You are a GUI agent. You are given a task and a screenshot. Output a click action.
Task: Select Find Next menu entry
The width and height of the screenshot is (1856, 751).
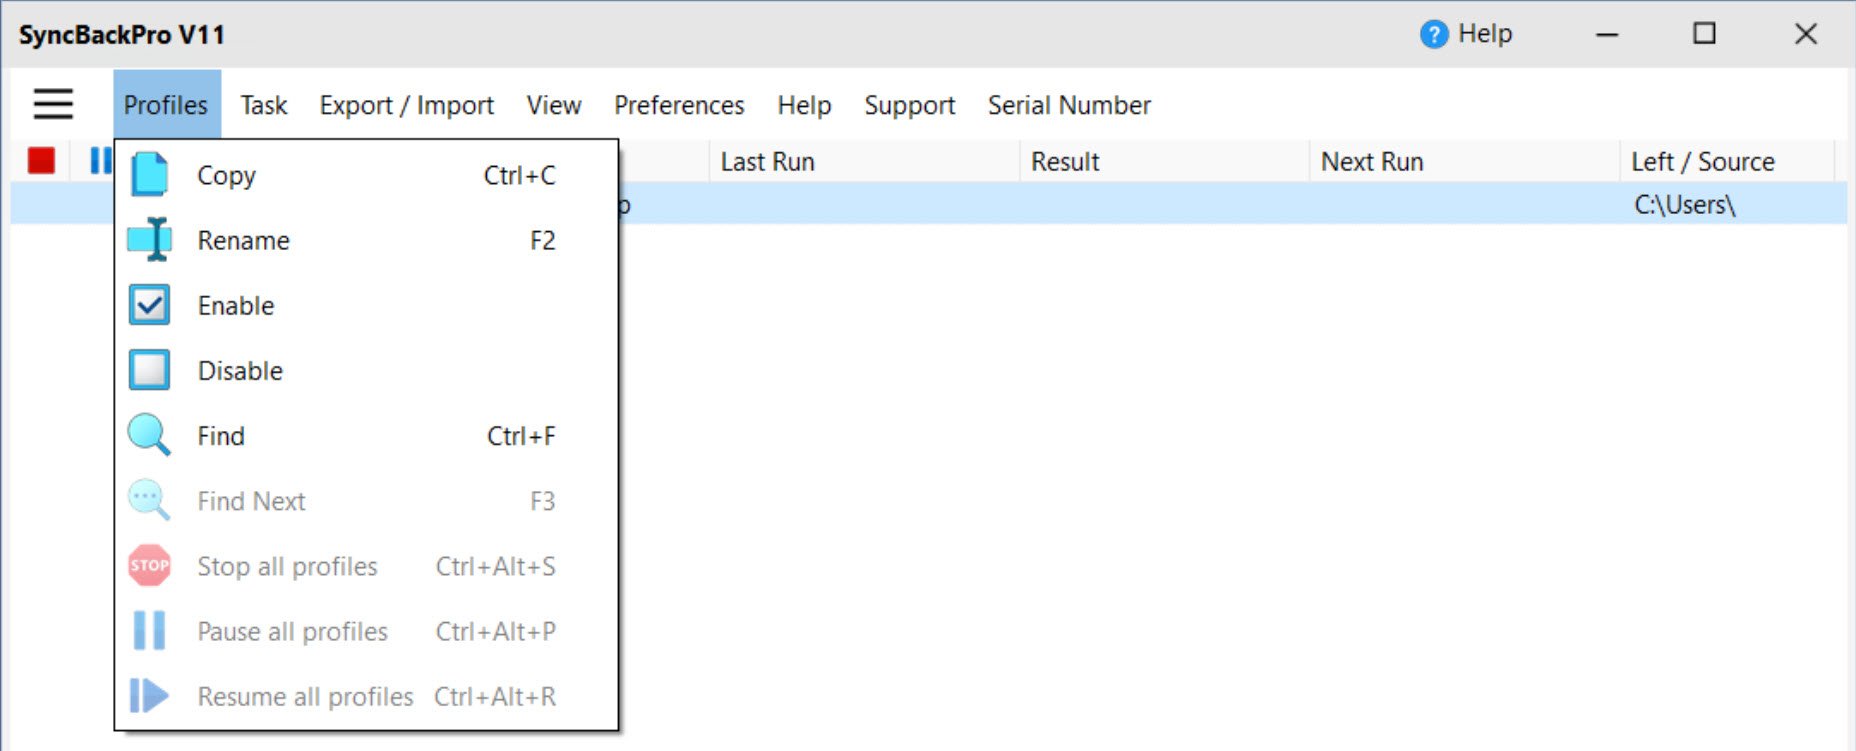pyautogui.click(x=366, y=501)
